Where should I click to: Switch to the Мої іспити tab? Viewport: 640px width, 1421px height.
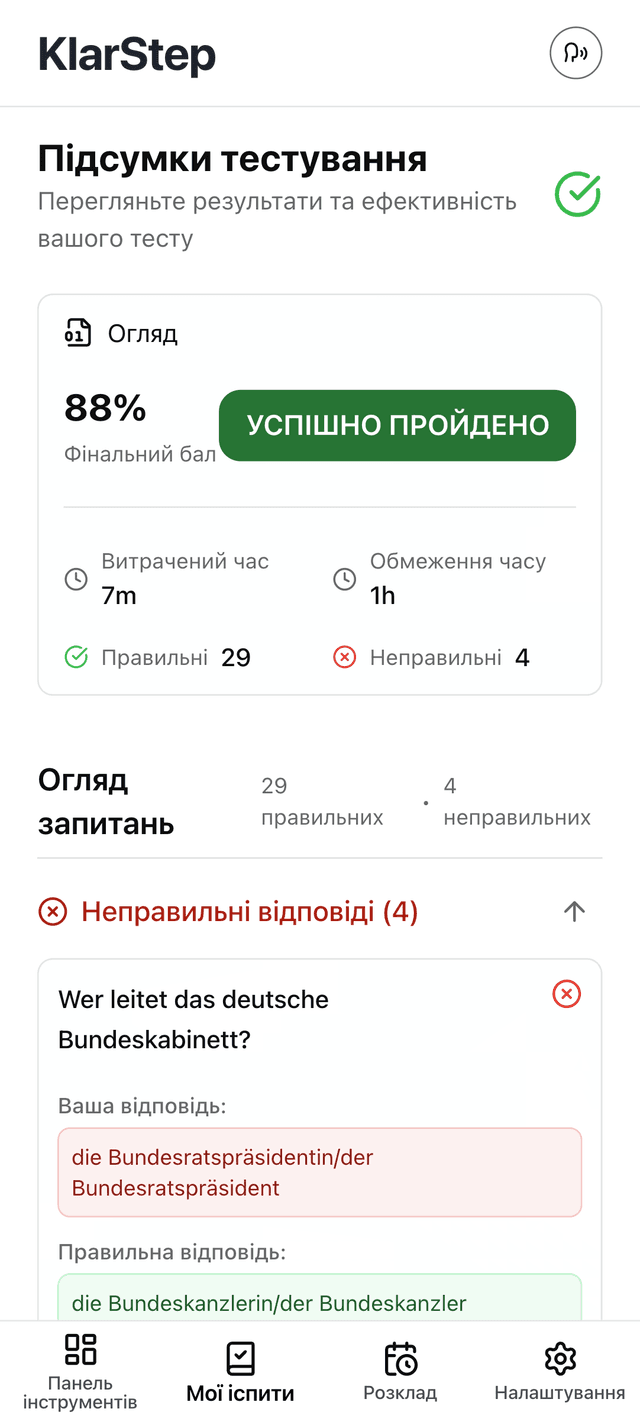pyautogui.click(x=240, y=1370)
